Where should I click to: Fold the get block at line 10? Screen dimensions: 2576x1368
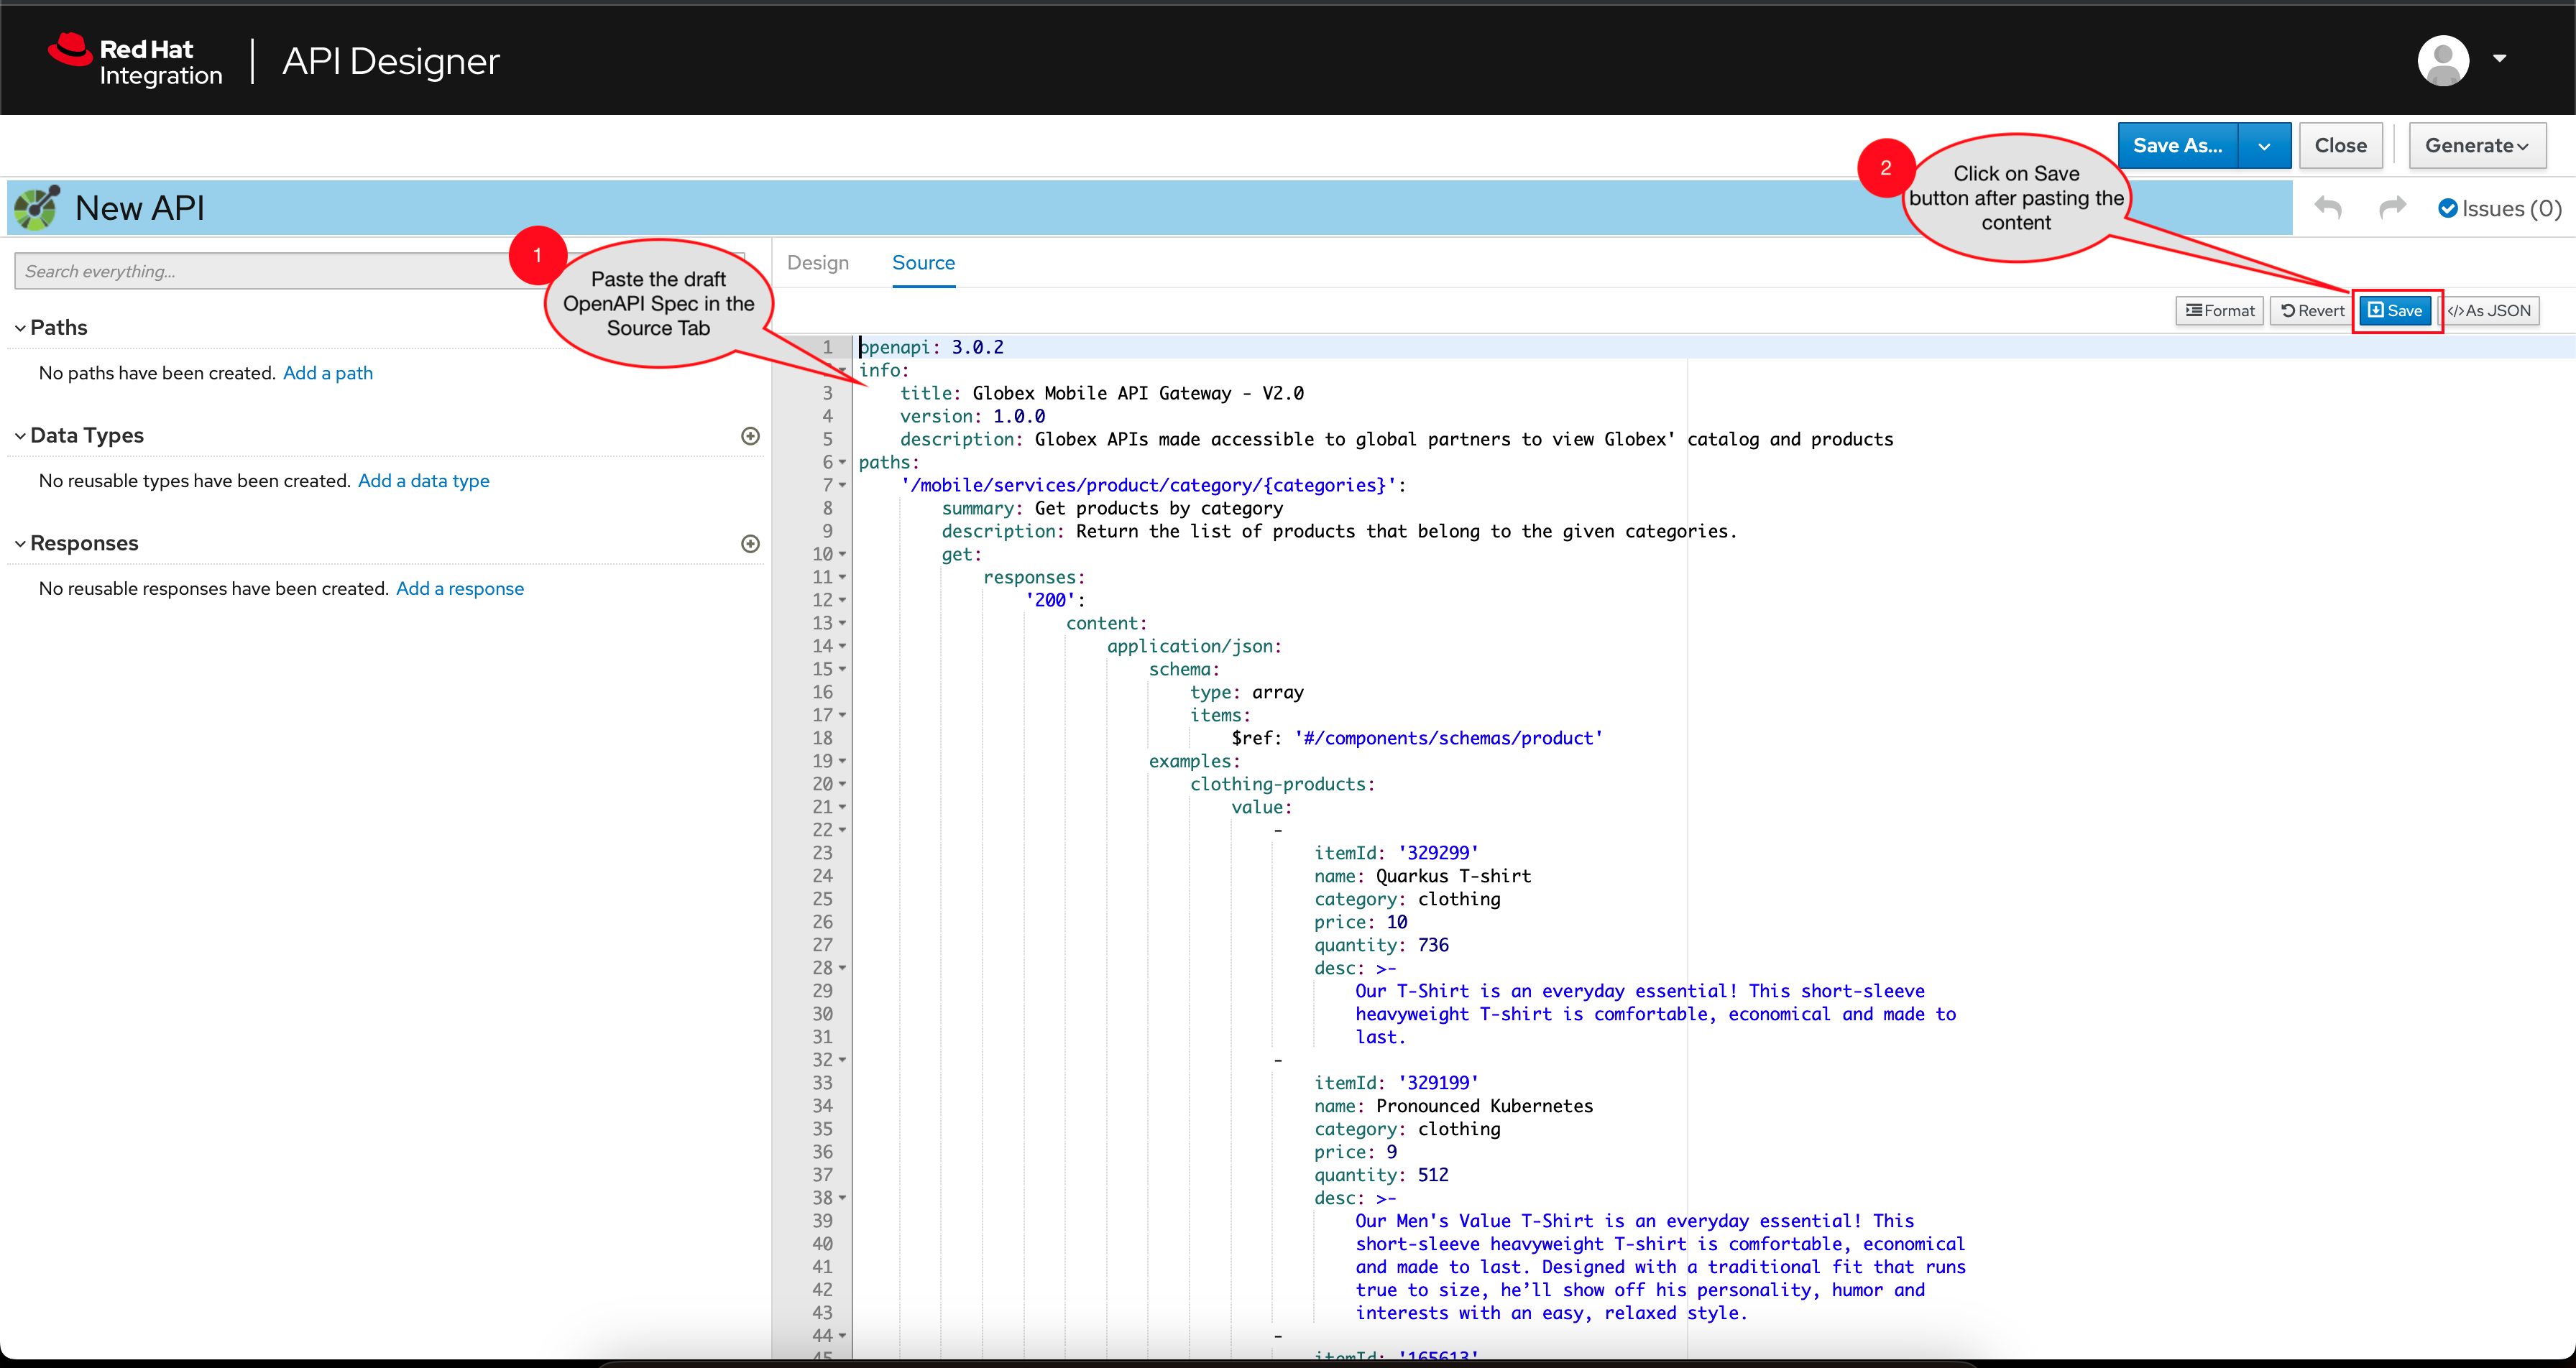click(x=842, y=554)
